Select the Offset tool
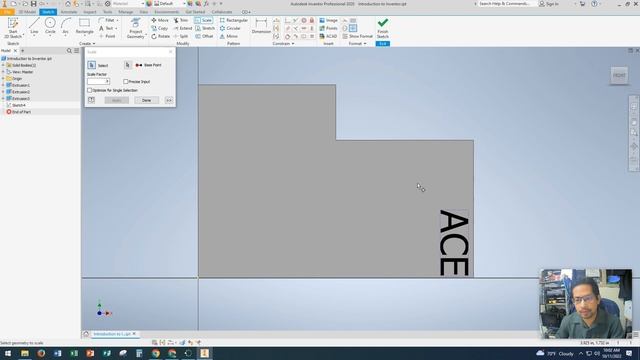640x360 pixels. [204, 36]
